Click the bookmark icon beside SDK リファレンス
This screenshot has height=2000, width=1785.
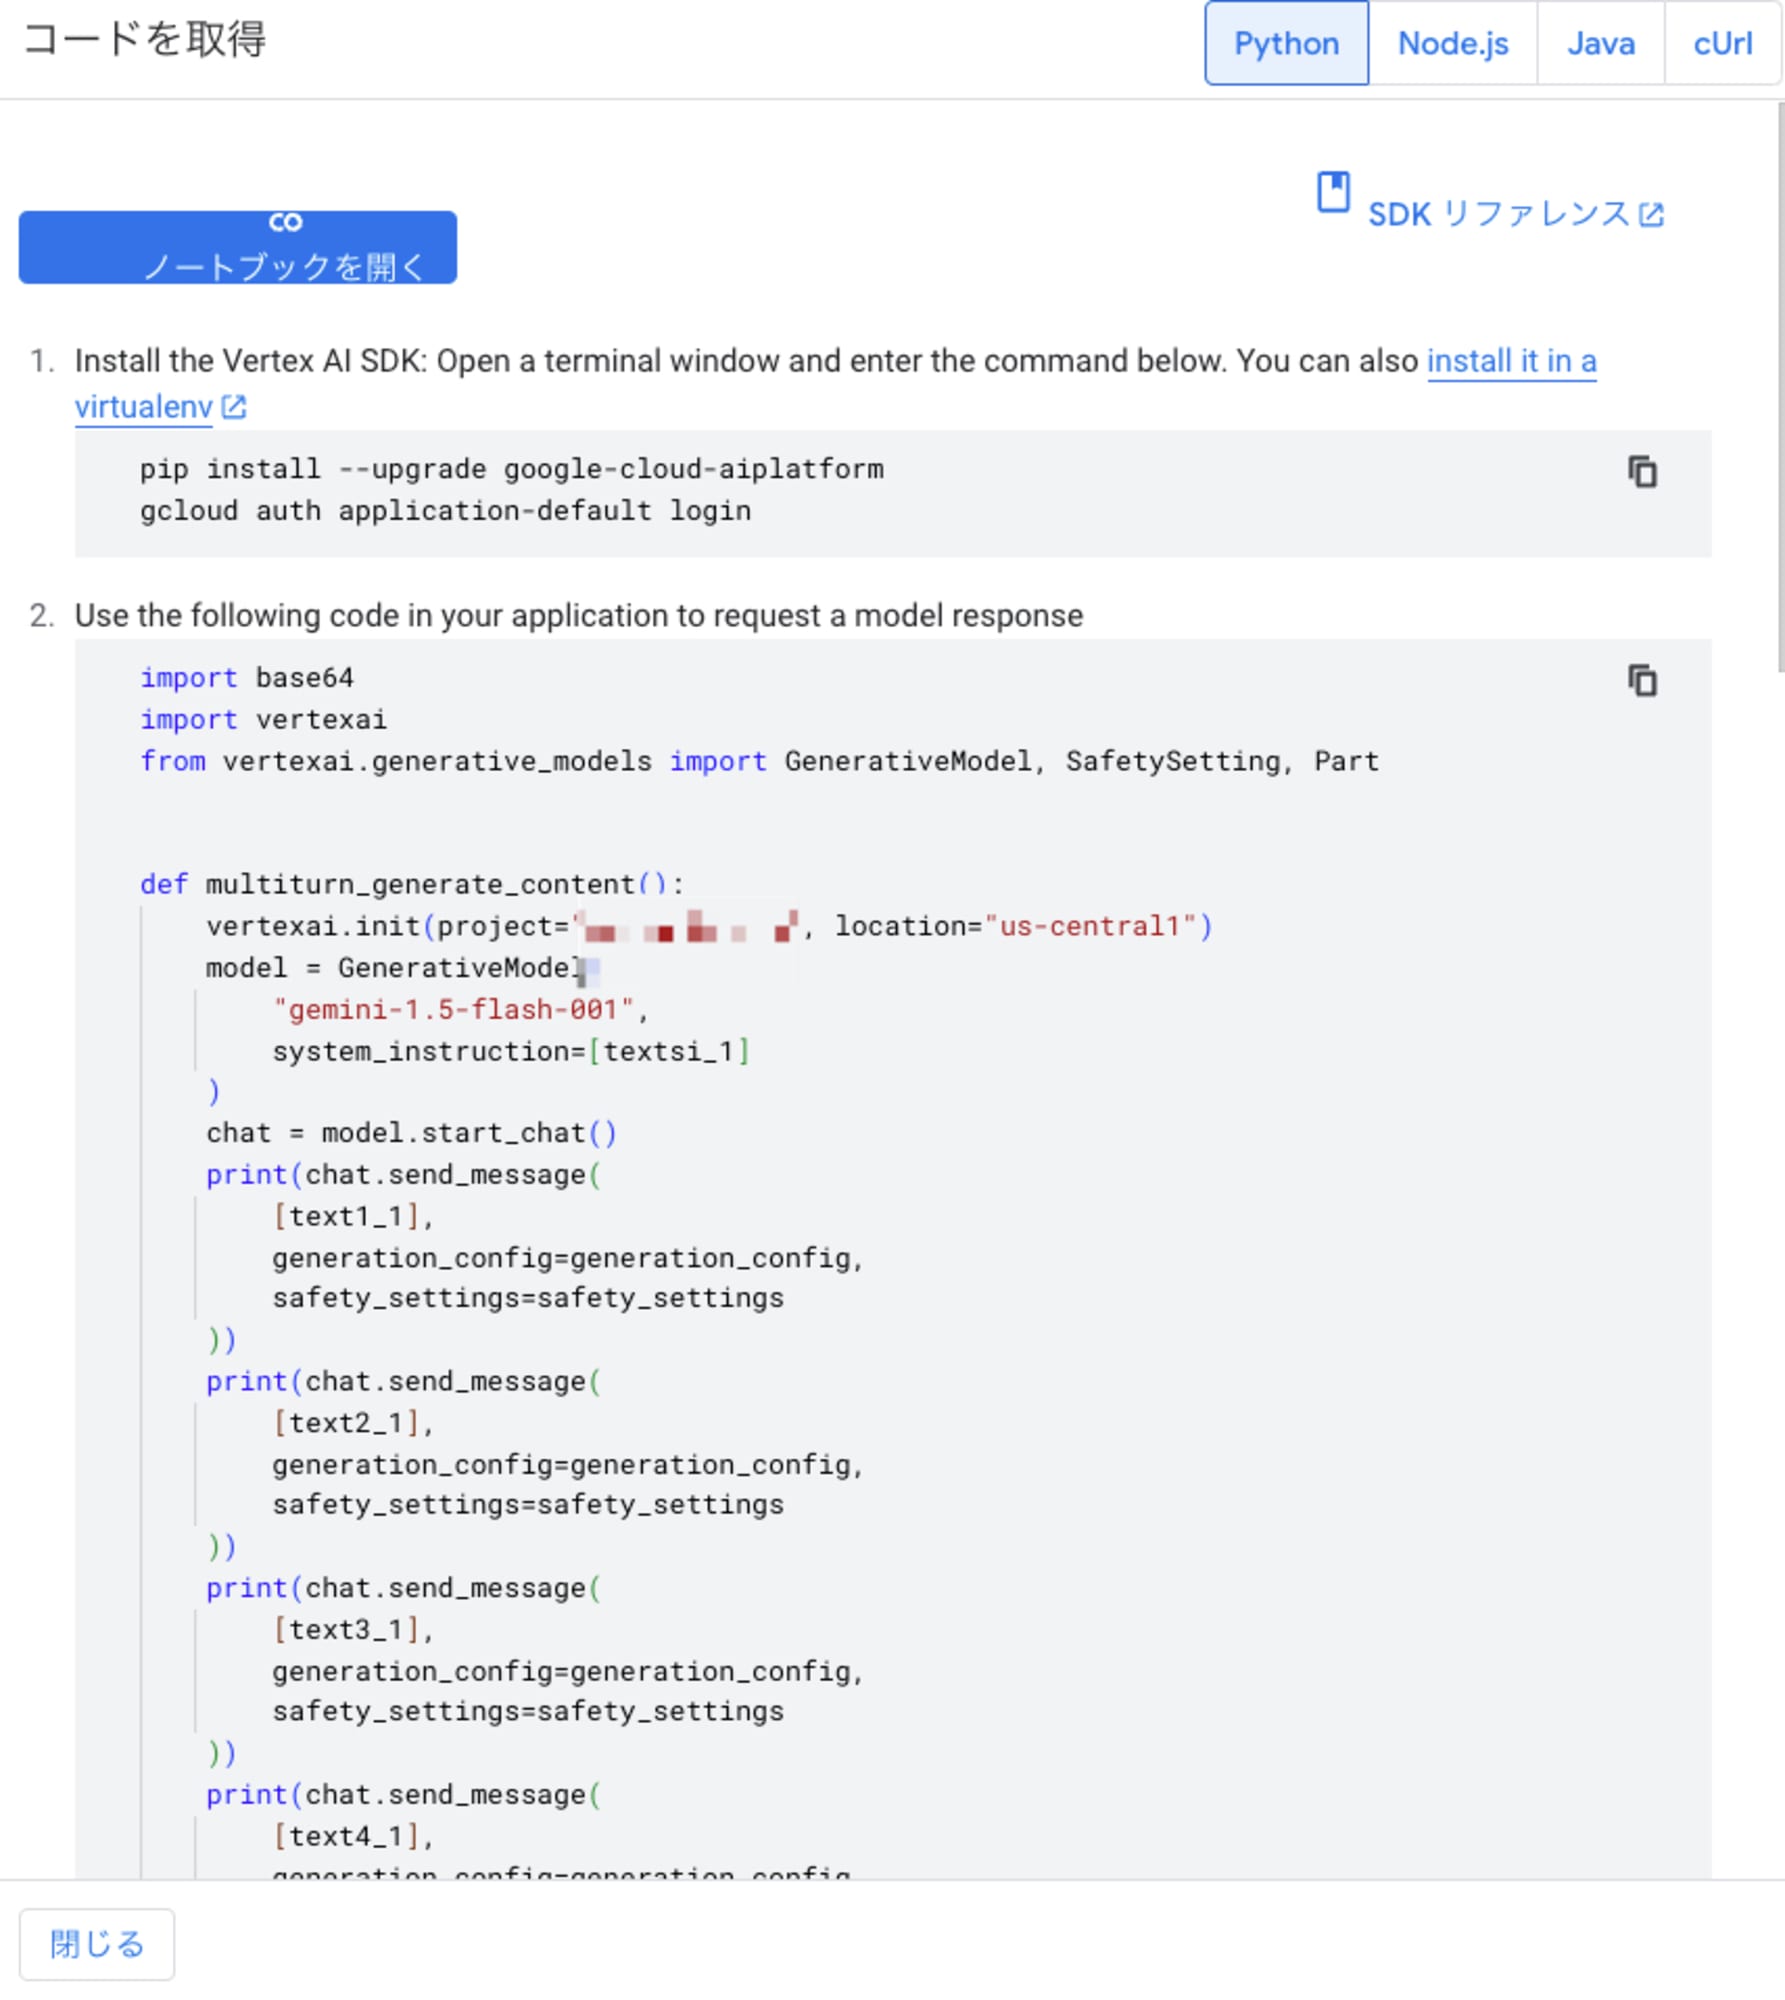pos(1333,192)
